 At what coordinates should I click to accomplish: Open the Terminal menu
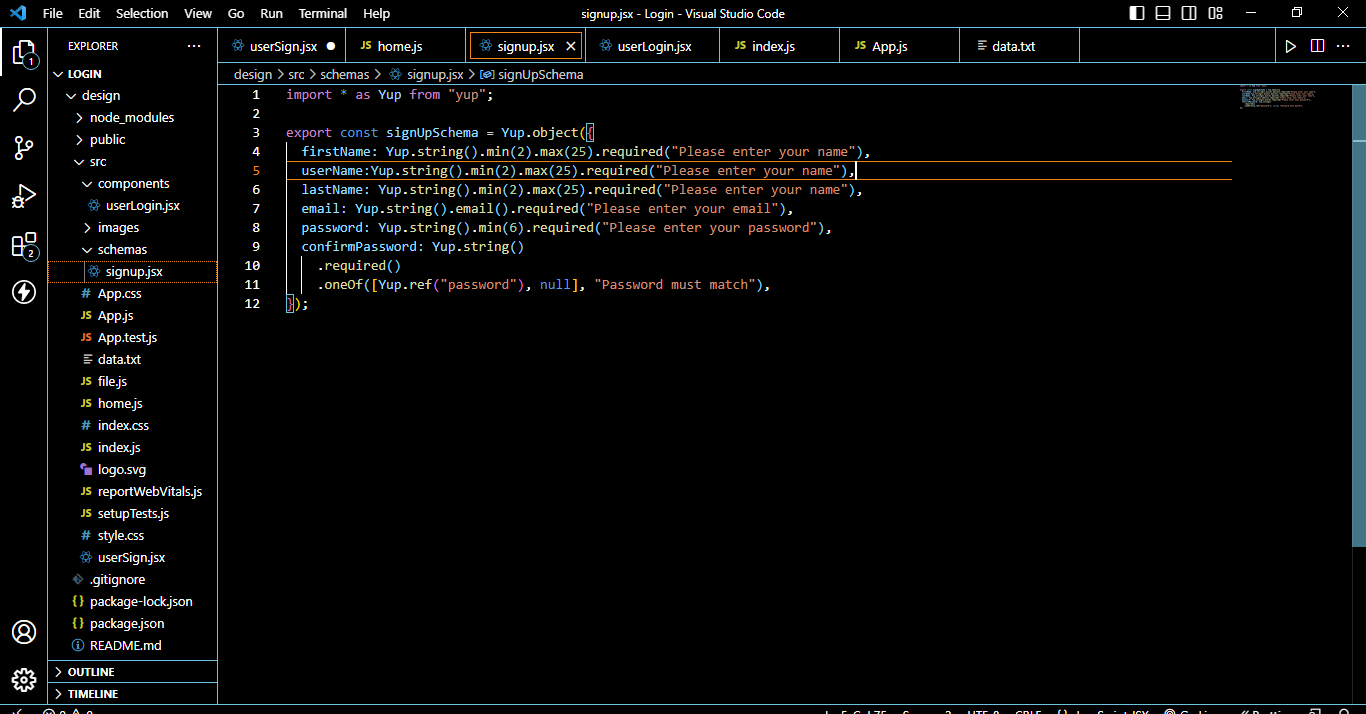pos(323,14)
